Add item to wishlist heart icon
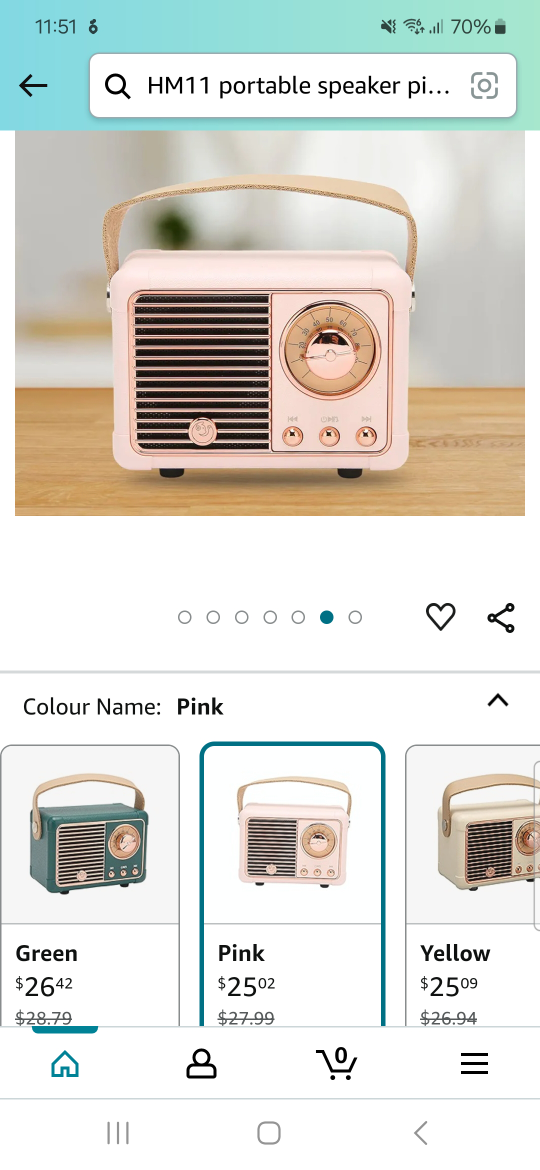 pos(441,617)
